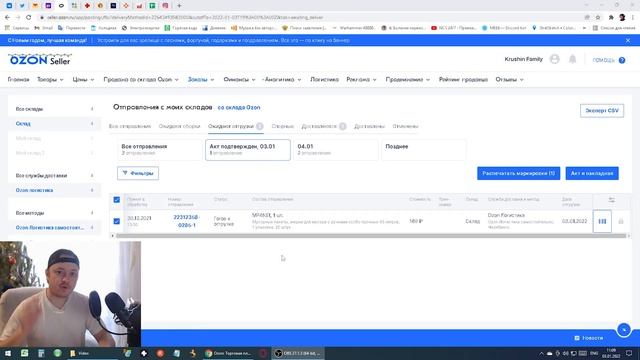Open the notifications bell

coord(573,59)
